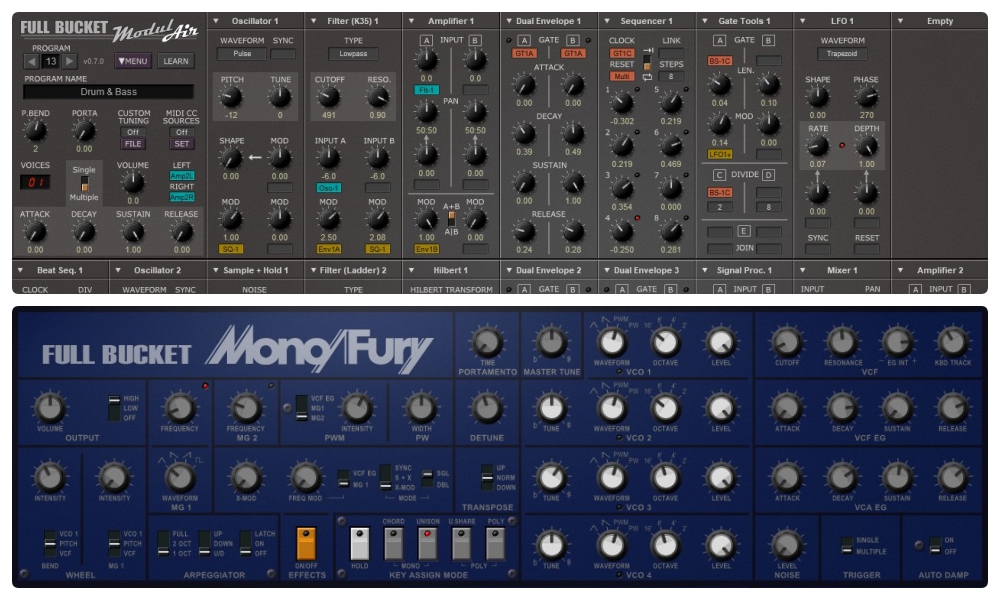This screenshot has height=600, width=1000.
Task: Flip the Output High/Low/Off switch
Action: click(x=114, y=408)
